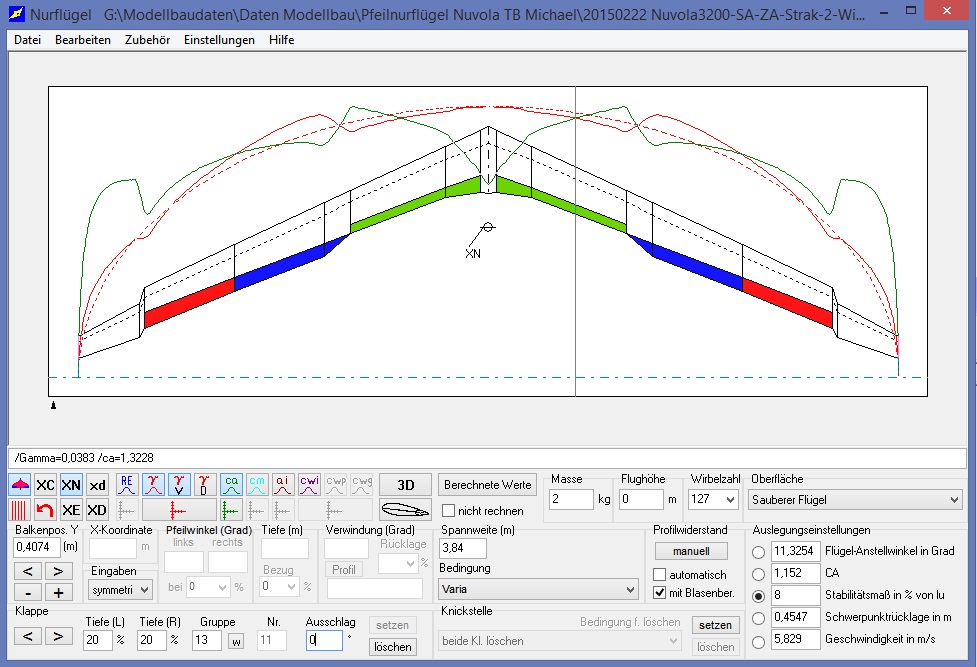This screenshot has height=667, width=977.
Task: Open the Oberfläche 'Sauberer Flügel' dropdown
Action: click(855, 499)
